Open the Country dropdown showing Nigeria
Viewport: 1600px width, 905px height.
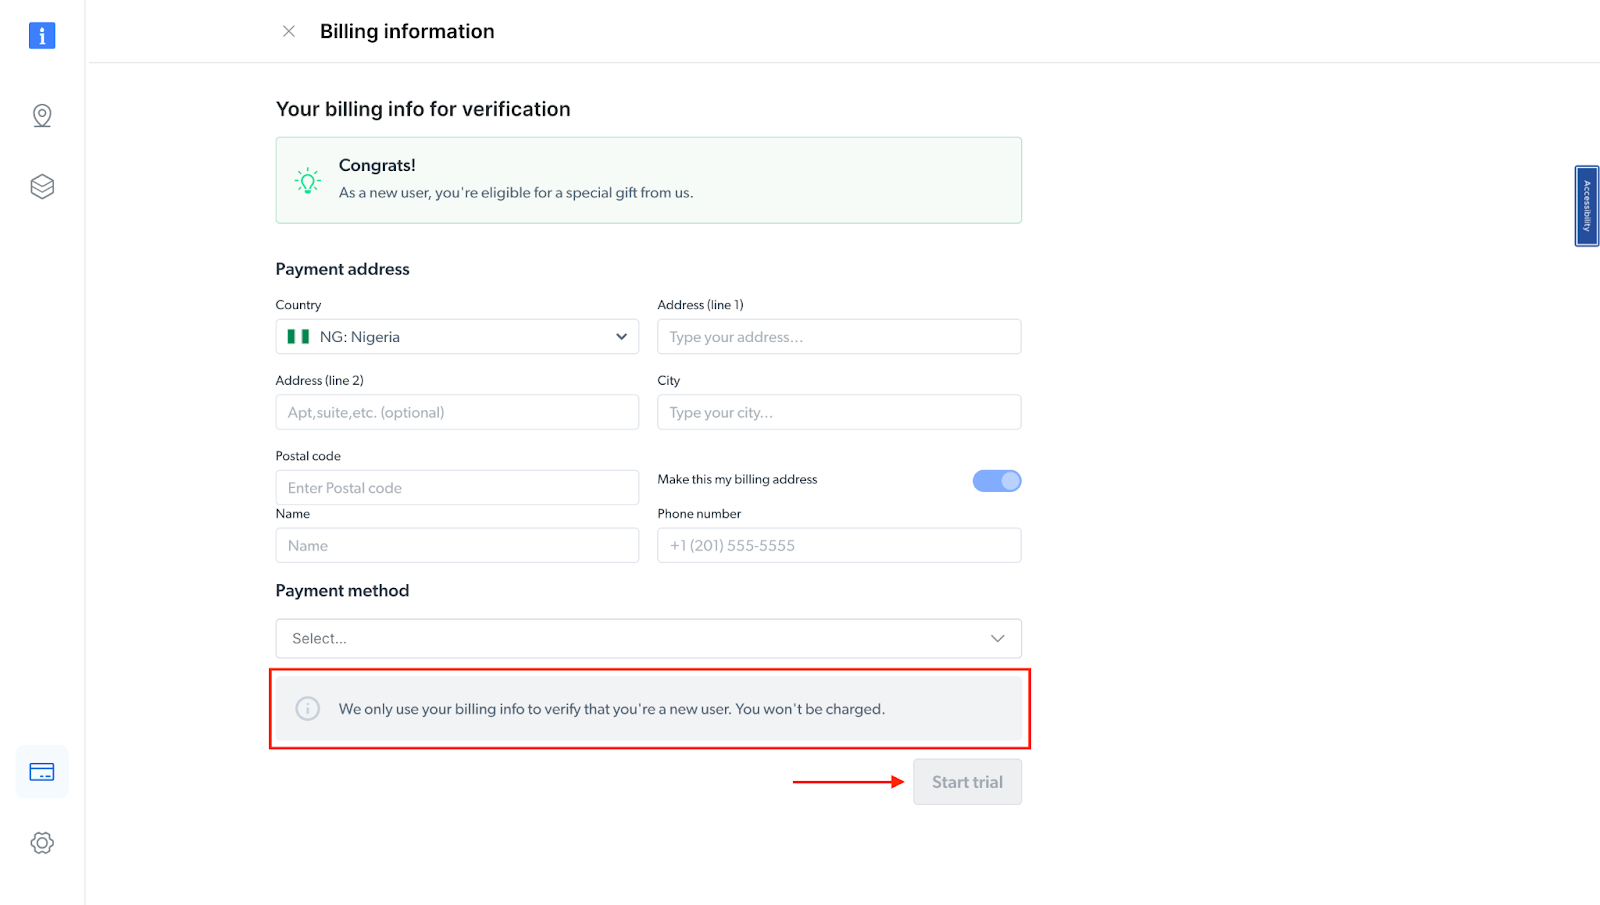tap(457, 337)
